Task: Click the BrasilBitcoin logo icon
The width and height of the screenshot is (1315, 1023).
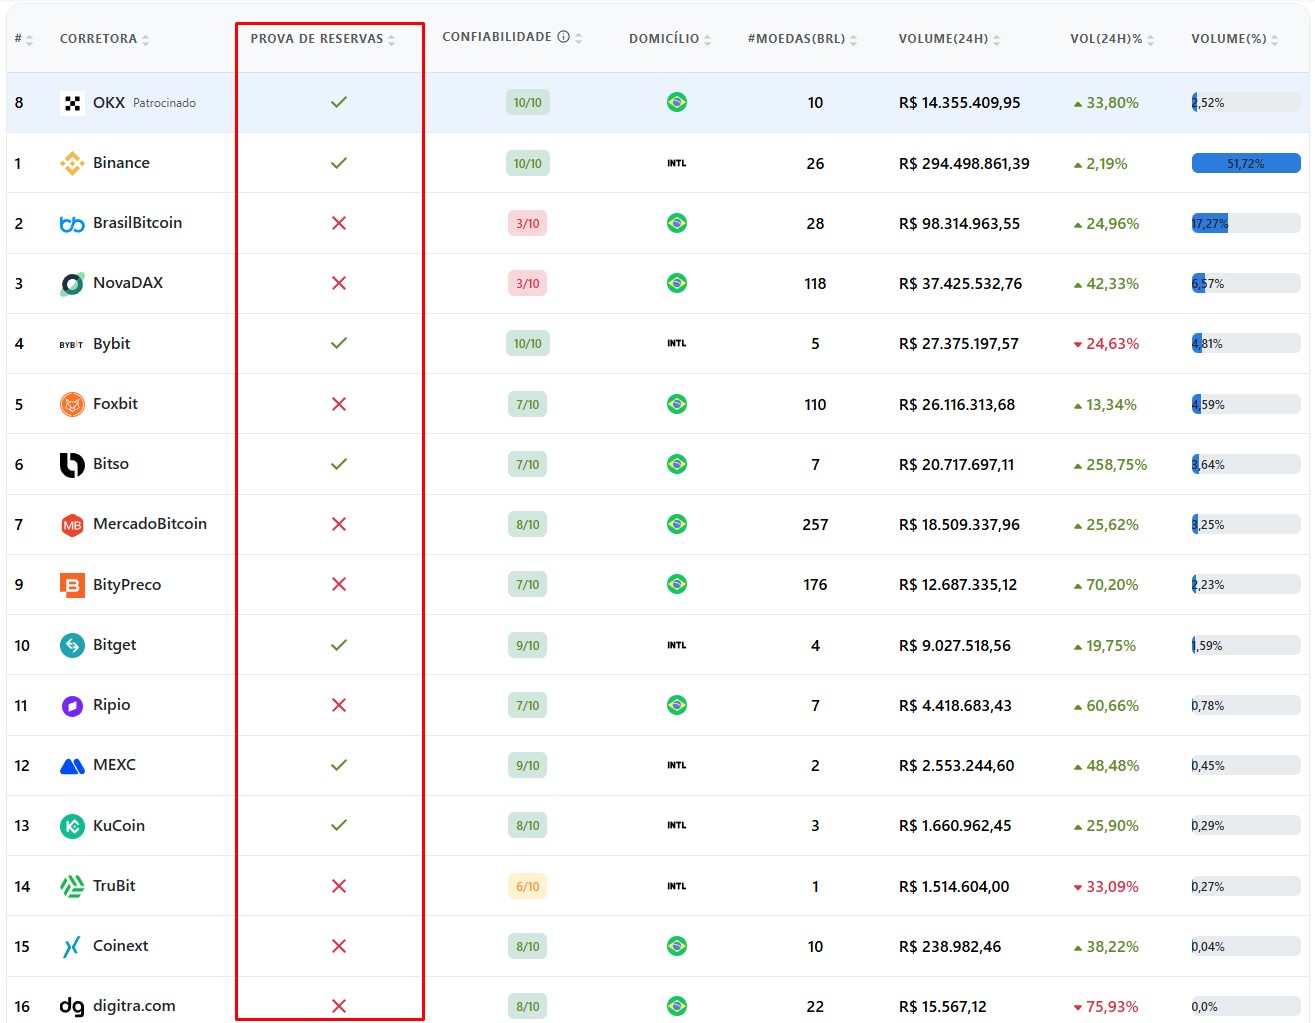Action: click(72, 224)
